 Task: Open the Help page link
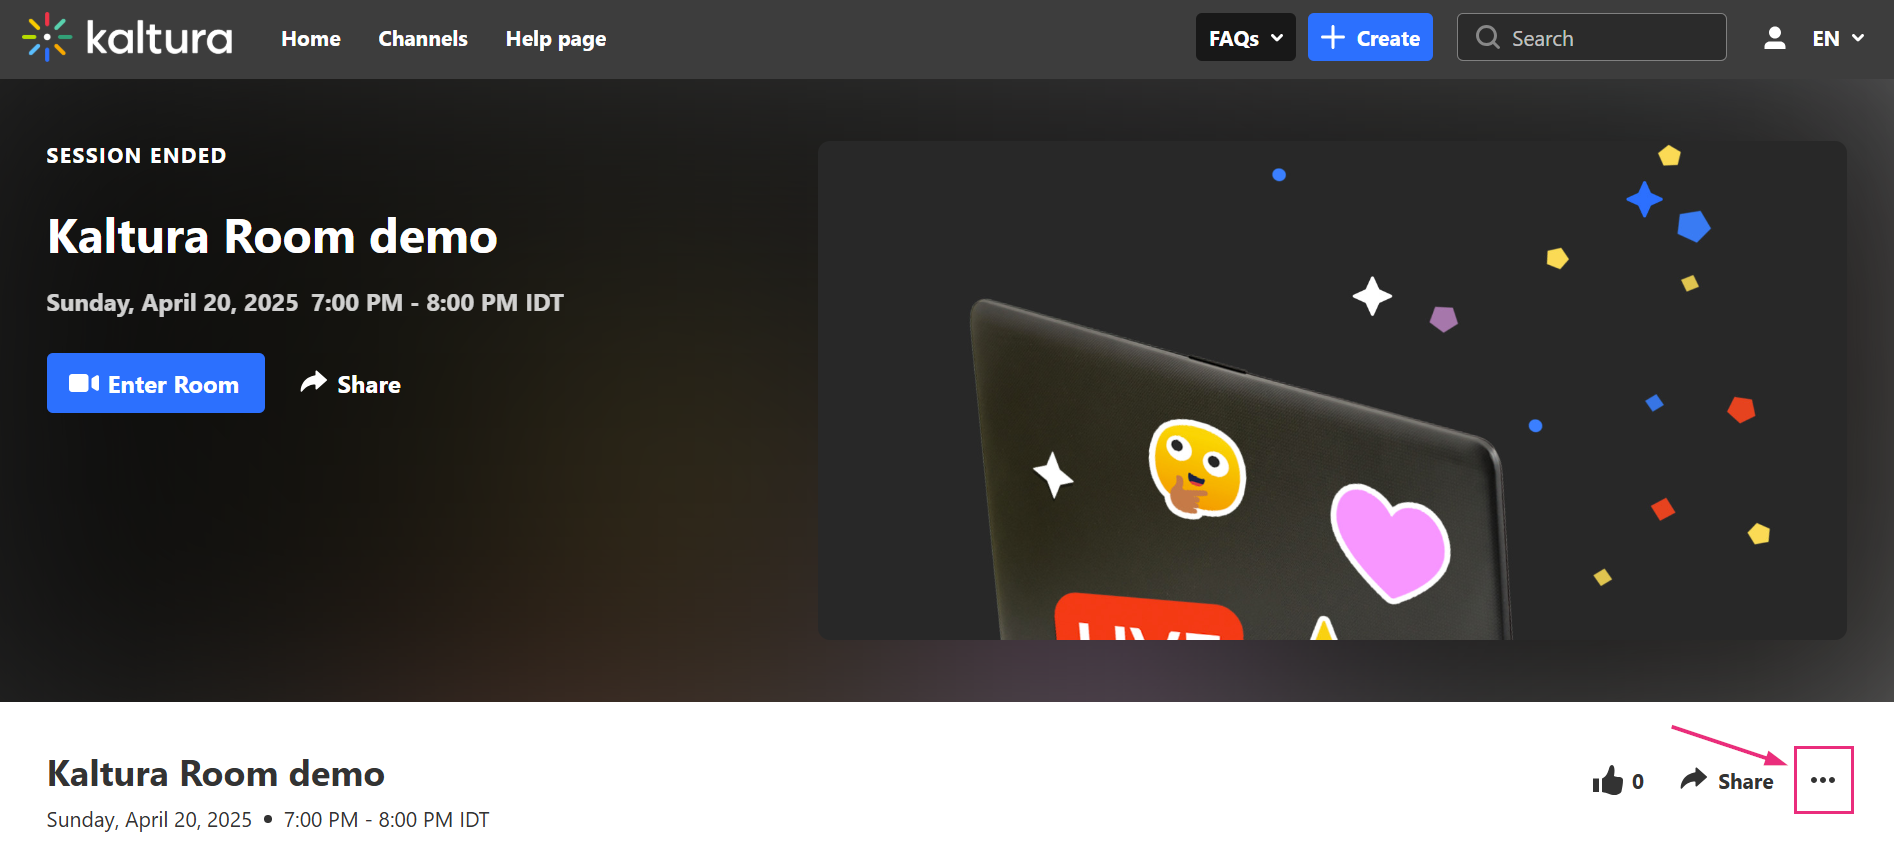click(x=556, y=39)
